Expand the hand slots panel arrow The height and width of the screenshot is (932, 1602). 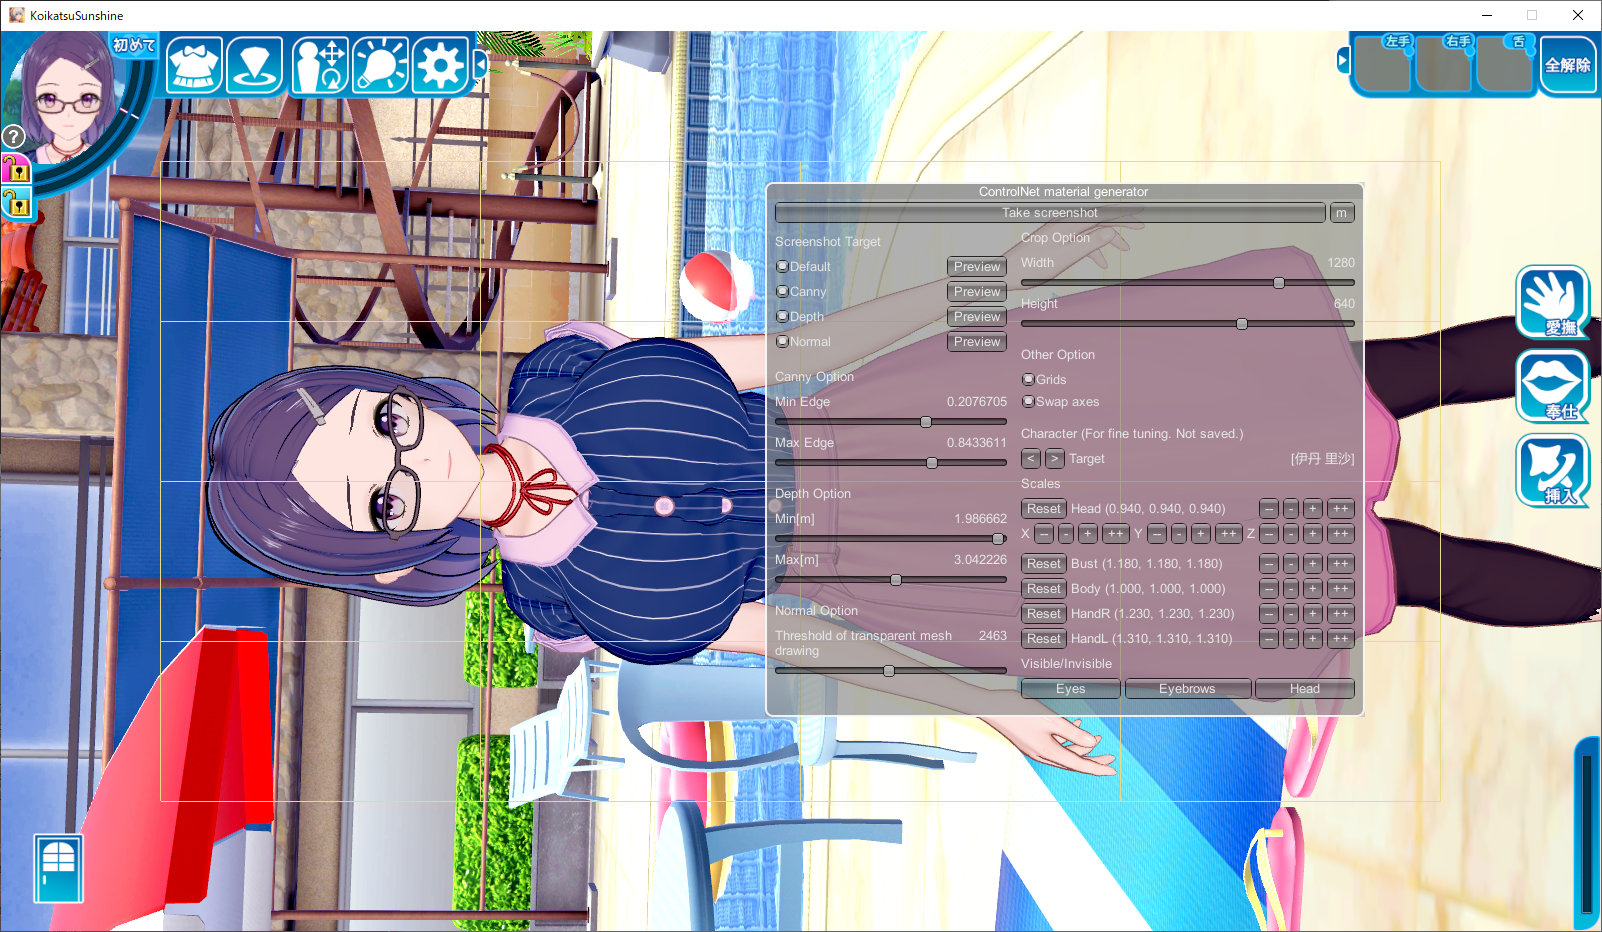click(1343, 61)
